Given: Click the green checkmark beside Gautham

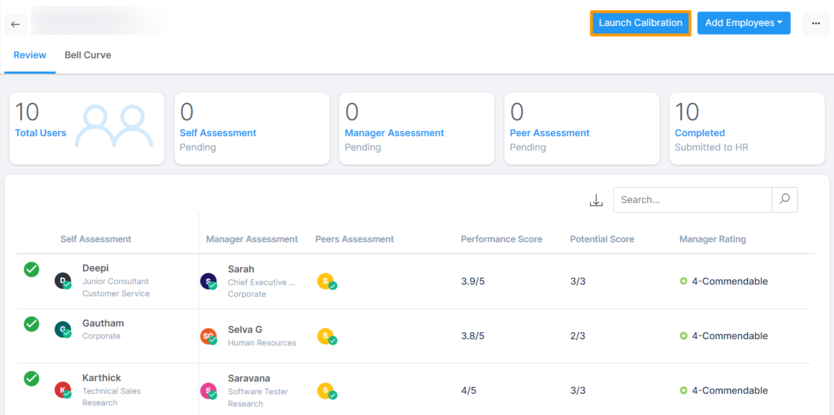Looking at the screenshot, I should tap(32, 324).
